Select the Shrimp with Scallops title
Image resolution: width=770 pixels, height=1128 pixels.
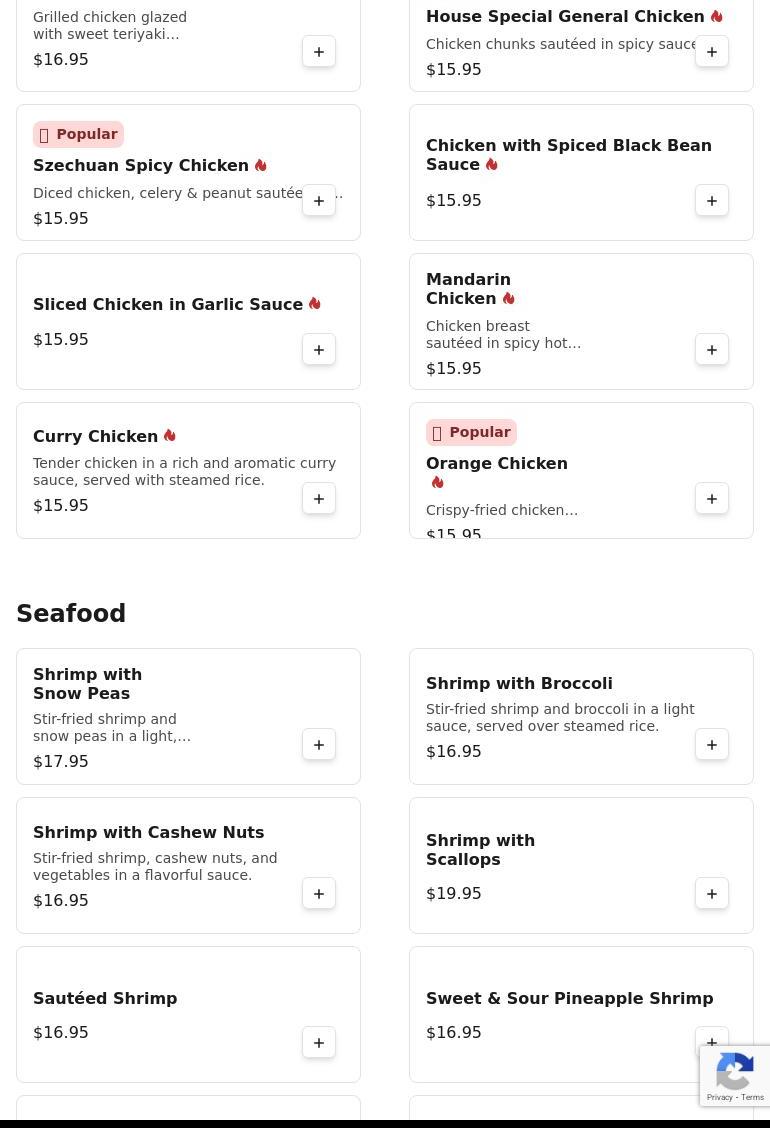pos(480,850)
